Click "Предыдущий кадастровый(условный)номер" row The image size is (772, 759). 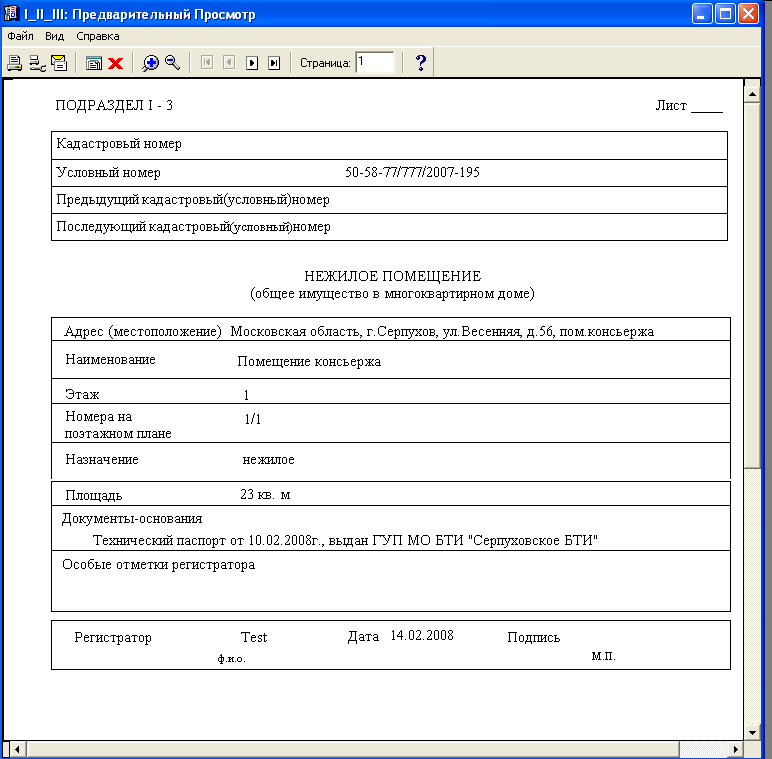click(x=389, y=200)
